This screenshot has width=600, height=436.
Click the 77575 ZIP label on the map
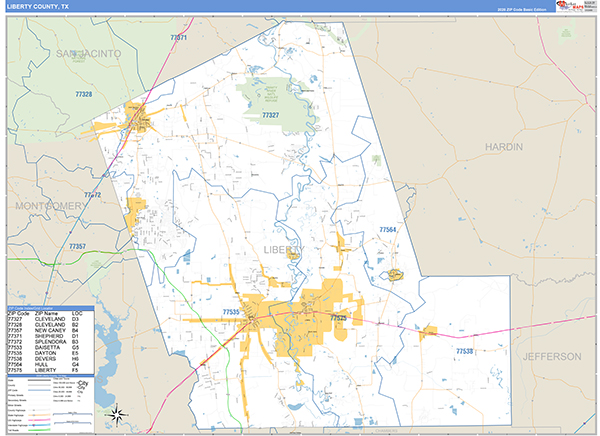click(x=338, y=318)
